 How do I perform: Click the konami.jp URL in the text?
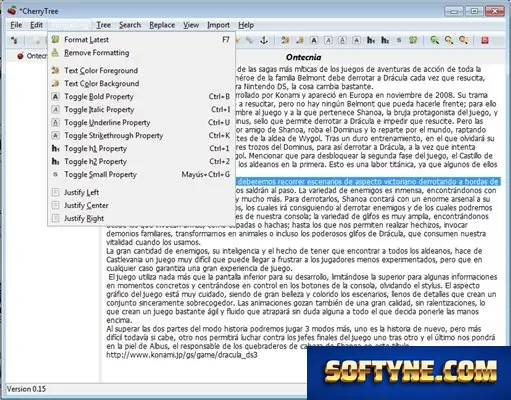pyautogui.click(x=182, y=355)
